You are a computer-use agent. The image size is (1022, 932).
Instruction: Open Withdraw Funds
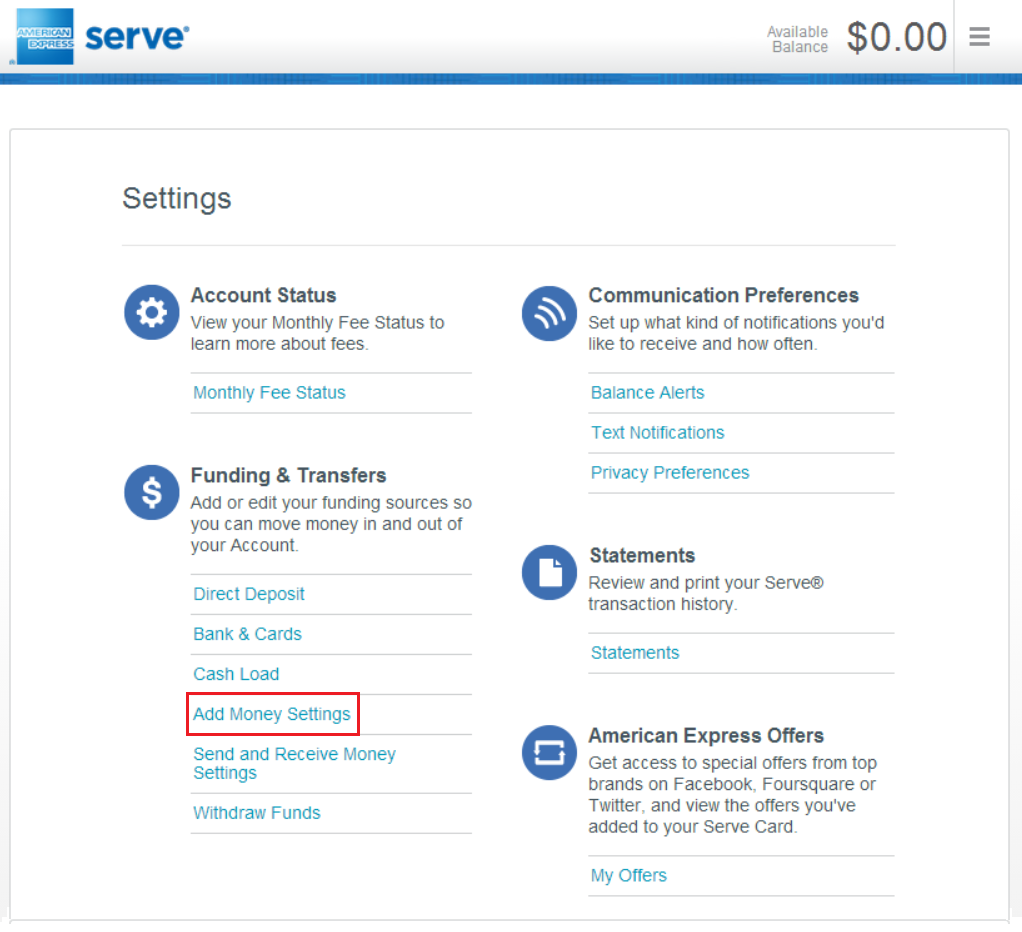coord(257,812)
